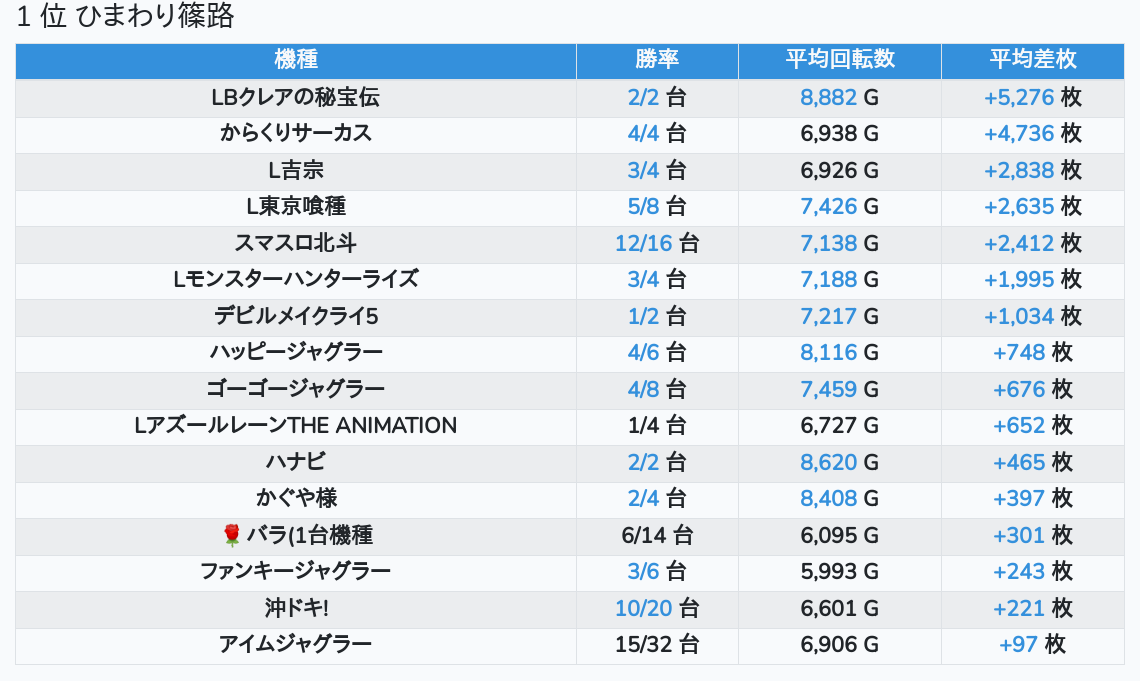Select the LアズールレーンTHE ANIMATION entry

(295, 425)
